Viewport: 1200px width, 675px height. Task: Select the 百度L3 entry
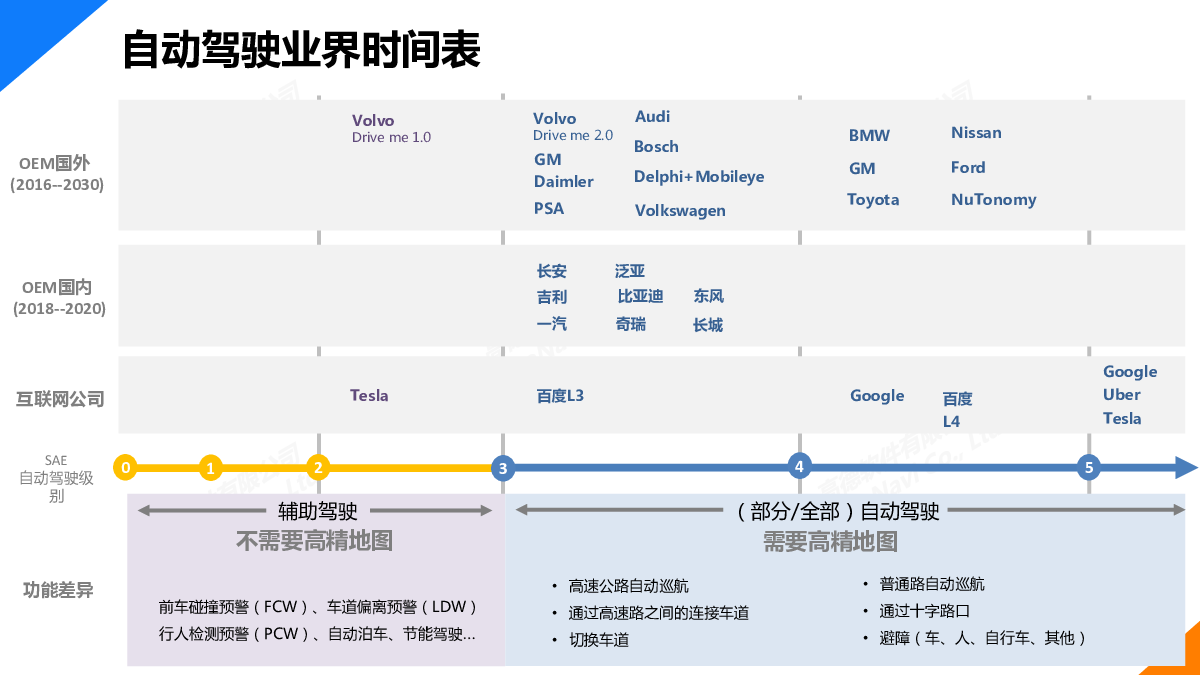[x=560, y=396]
